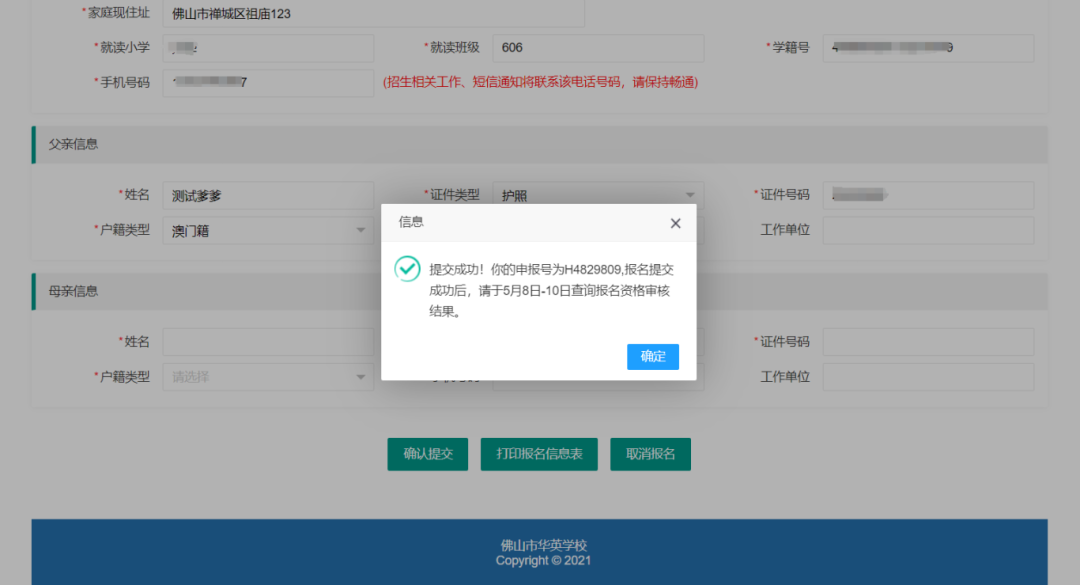
Task: Focus the 就读小学 input field
Action: [267, 48]
